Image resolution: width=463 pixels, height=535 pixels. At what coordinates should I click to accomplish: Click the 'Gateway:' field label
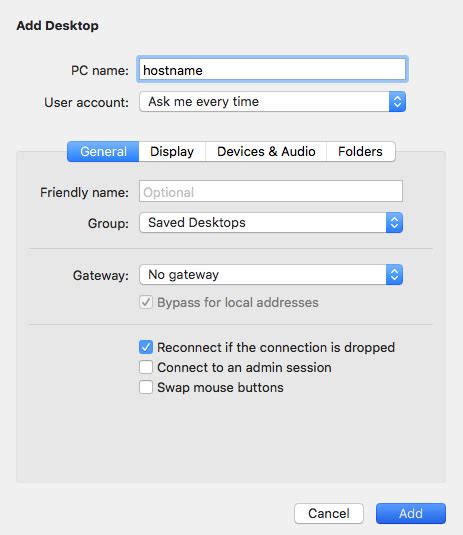tap(101, 275)
